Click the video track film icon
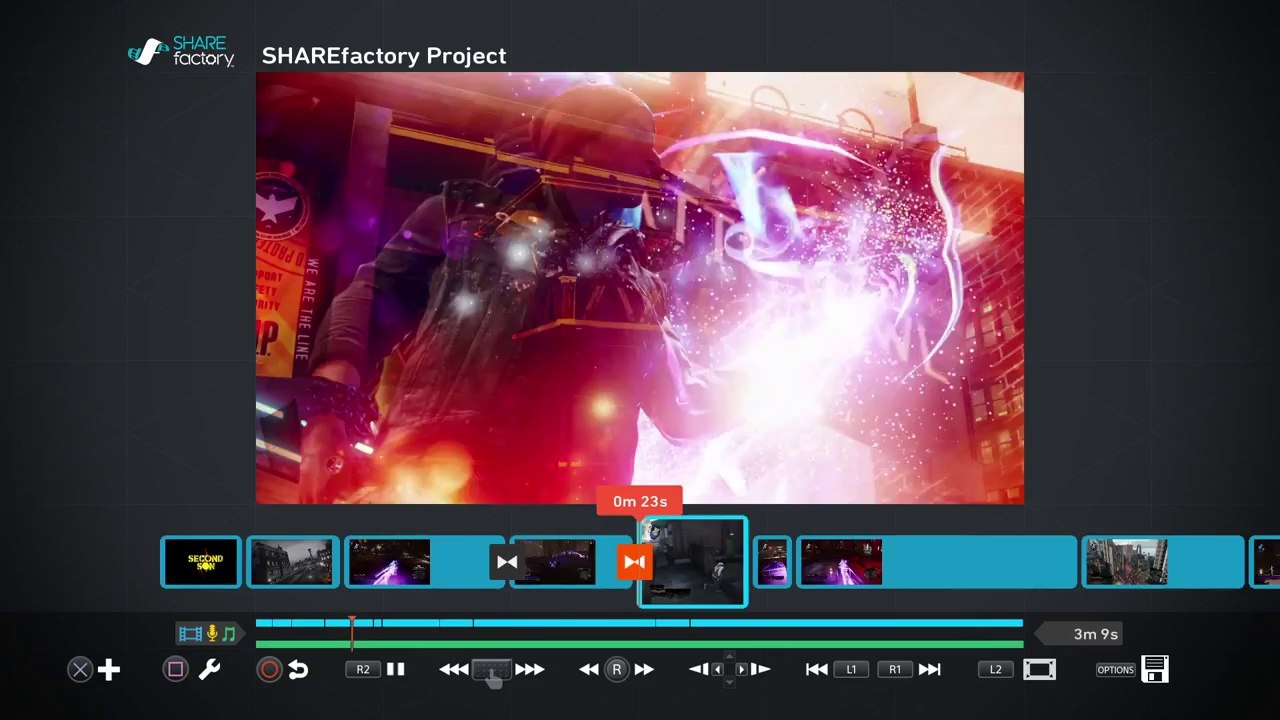 coord(190,634)
